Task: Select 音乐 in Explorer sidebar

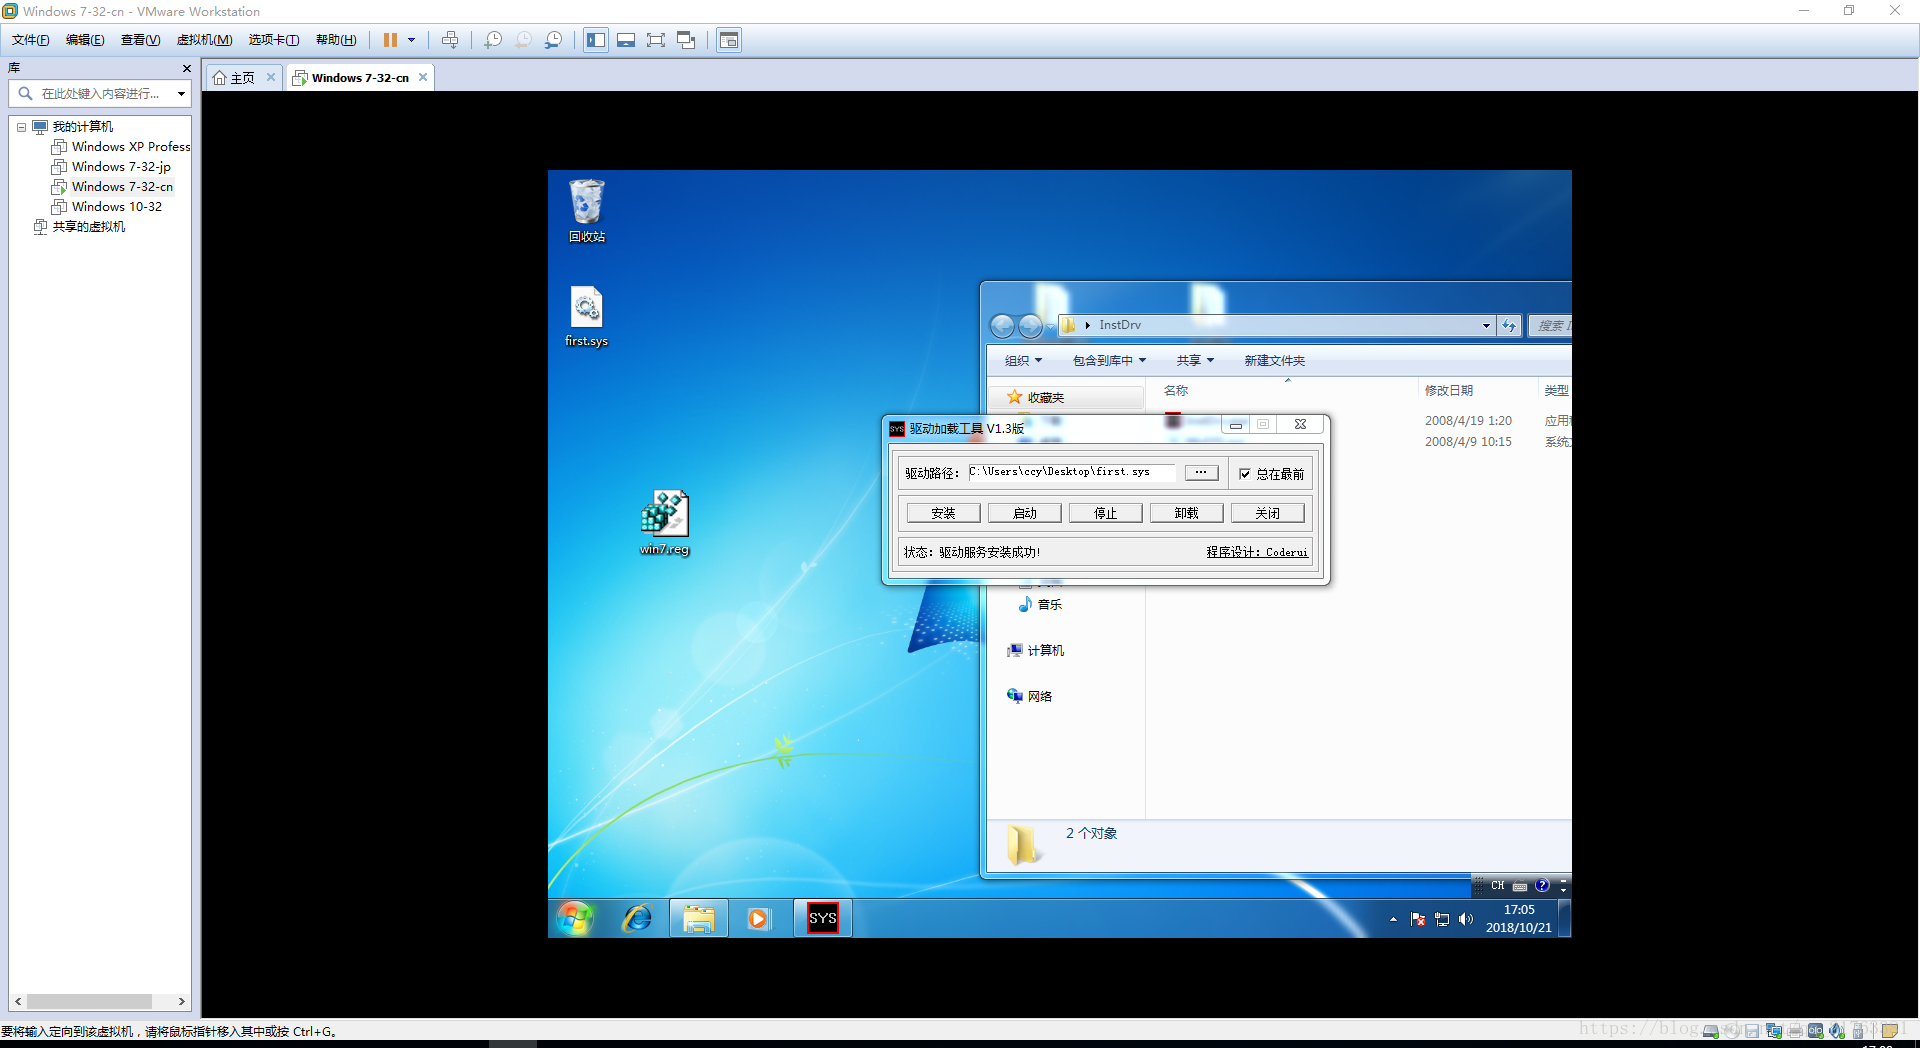Action: (x=1040, y=605)
